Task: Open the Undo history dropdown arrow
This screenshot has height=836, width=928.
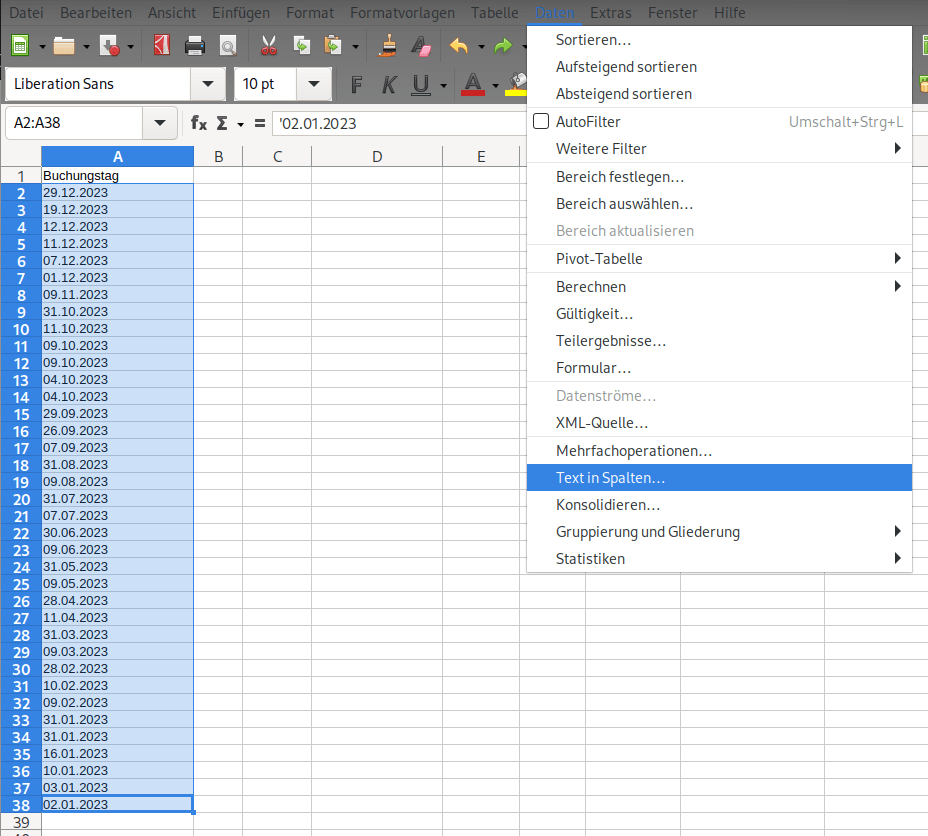Action: coord(481,47)
